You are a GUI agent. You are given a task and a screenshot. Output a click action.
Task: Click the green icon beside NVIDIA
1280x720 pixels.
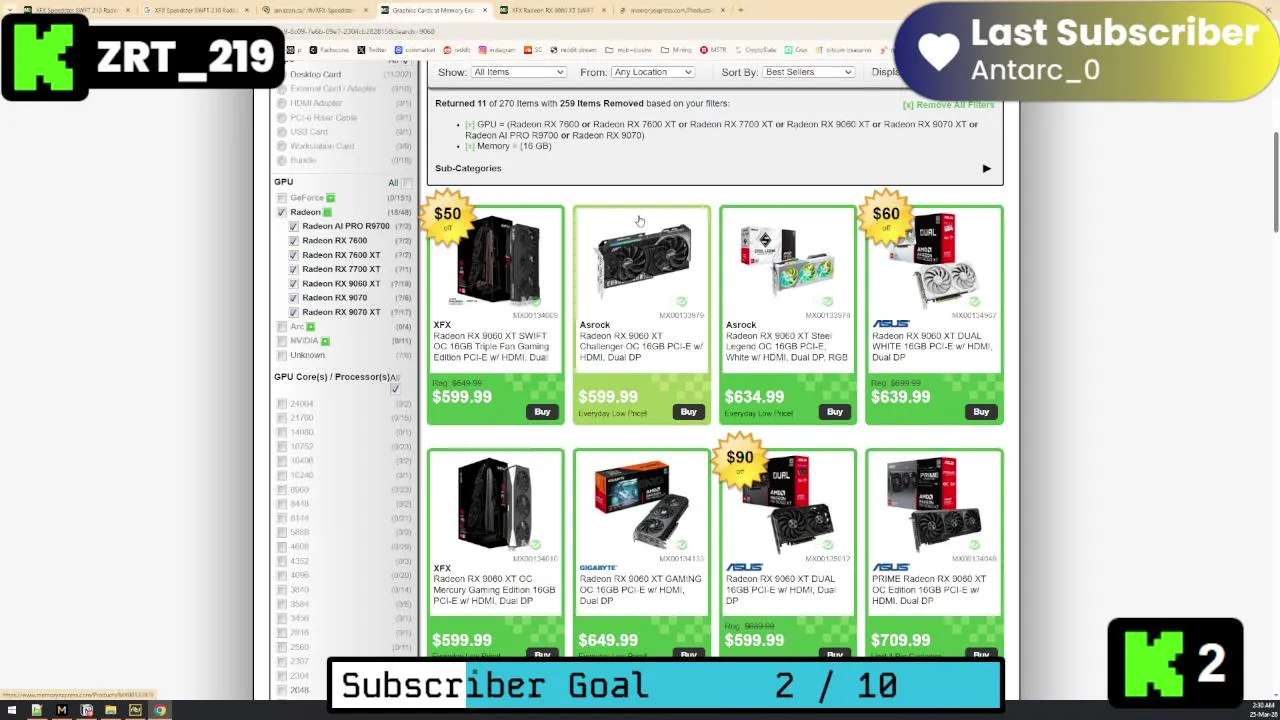pos(325,341)
